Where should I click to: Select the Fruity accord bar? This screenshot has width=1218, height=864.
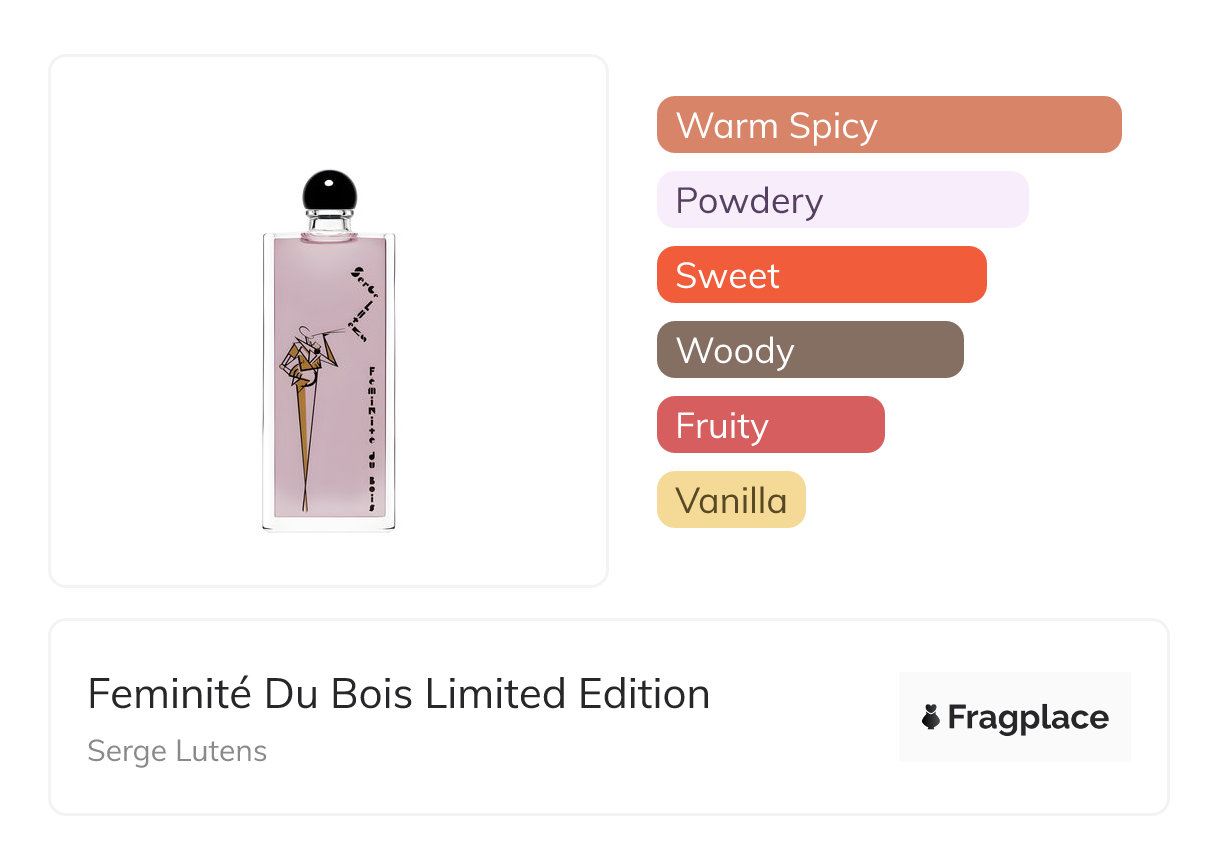[770, 425]
